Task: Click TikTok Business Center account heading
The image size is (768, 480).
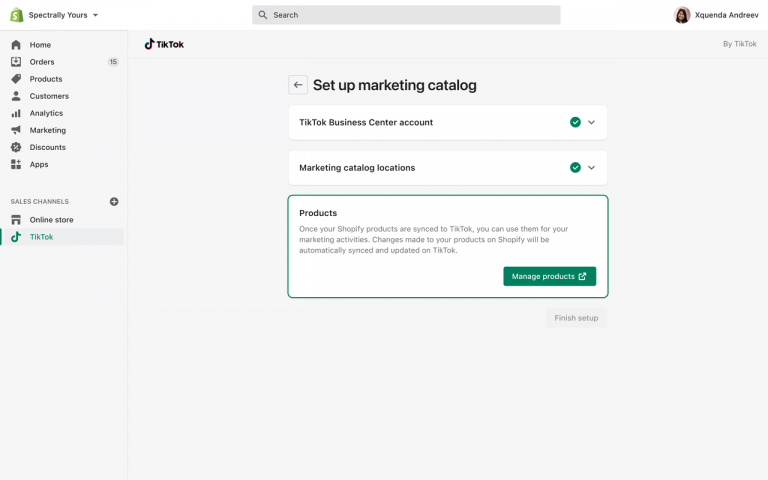Action: (366, 122)
